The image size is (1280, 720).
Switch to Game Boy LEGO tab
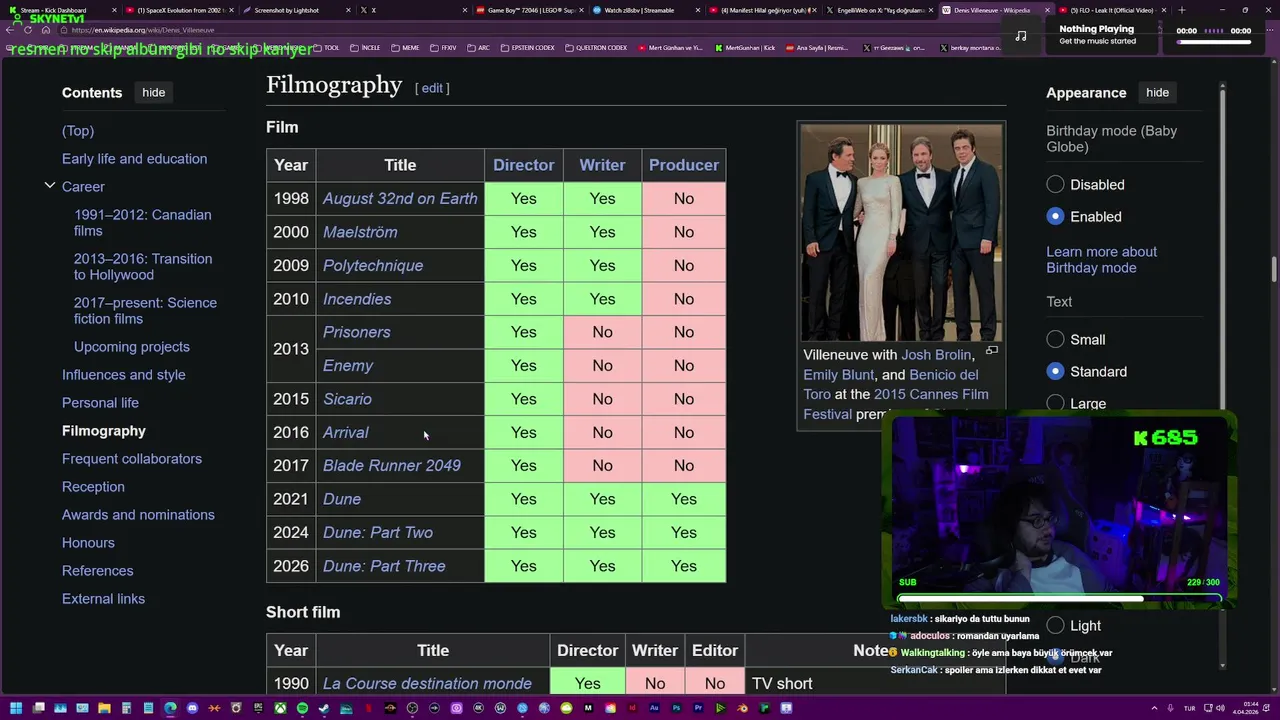[530, 10]
